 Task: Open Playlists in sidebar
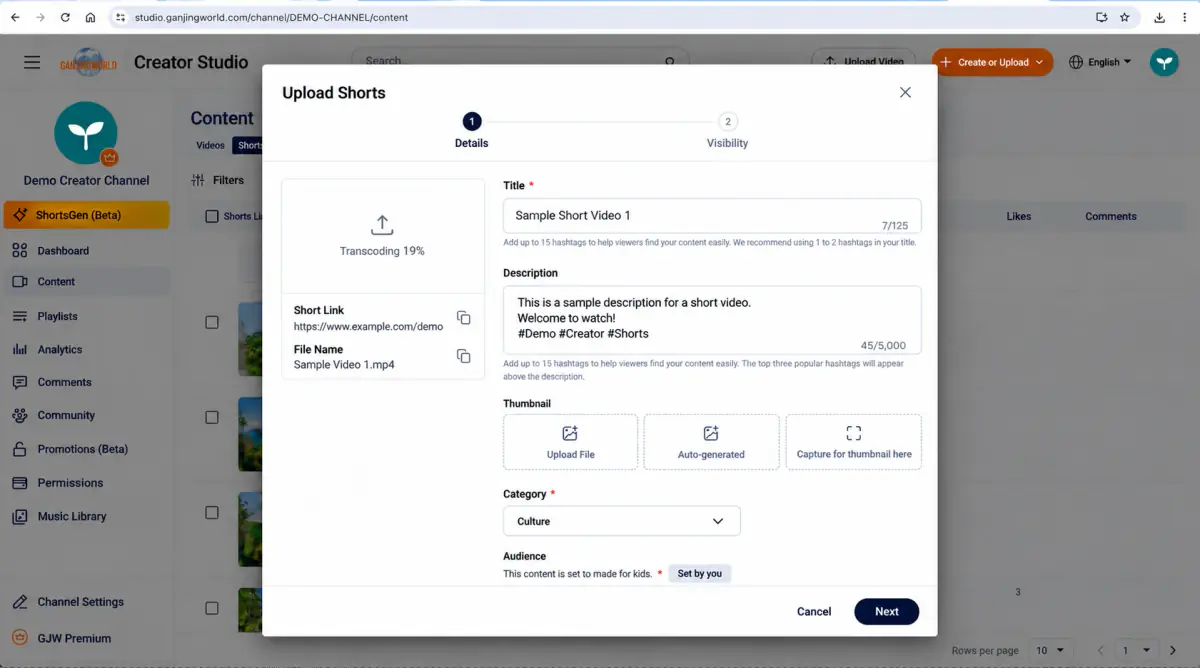(86, 316)
